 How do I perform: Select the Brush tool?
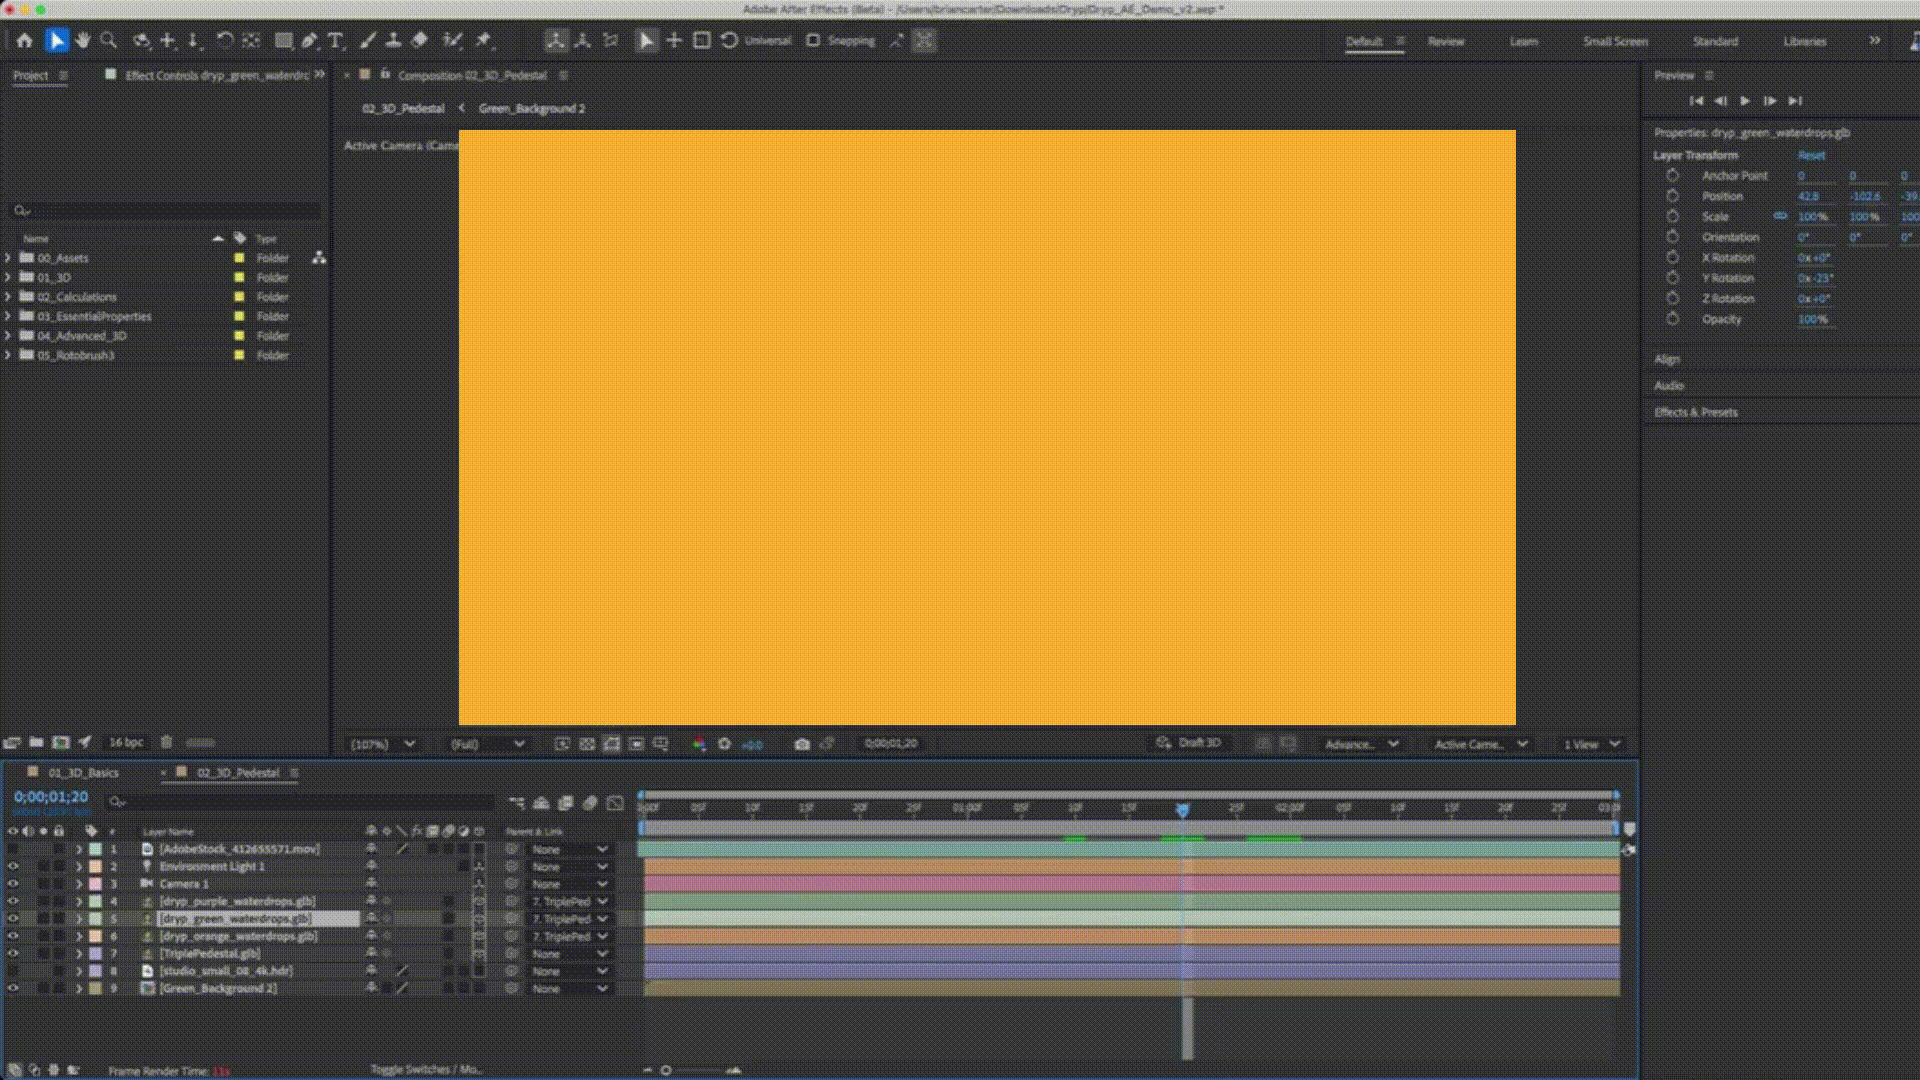[368, 41]
